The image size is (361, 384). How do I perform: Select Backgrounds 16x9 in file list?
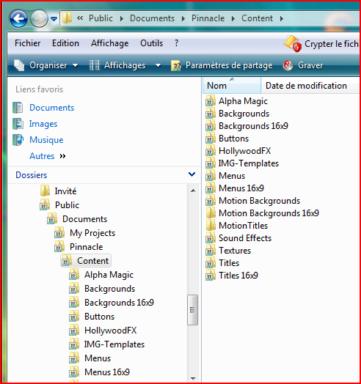tap(253, 126)
